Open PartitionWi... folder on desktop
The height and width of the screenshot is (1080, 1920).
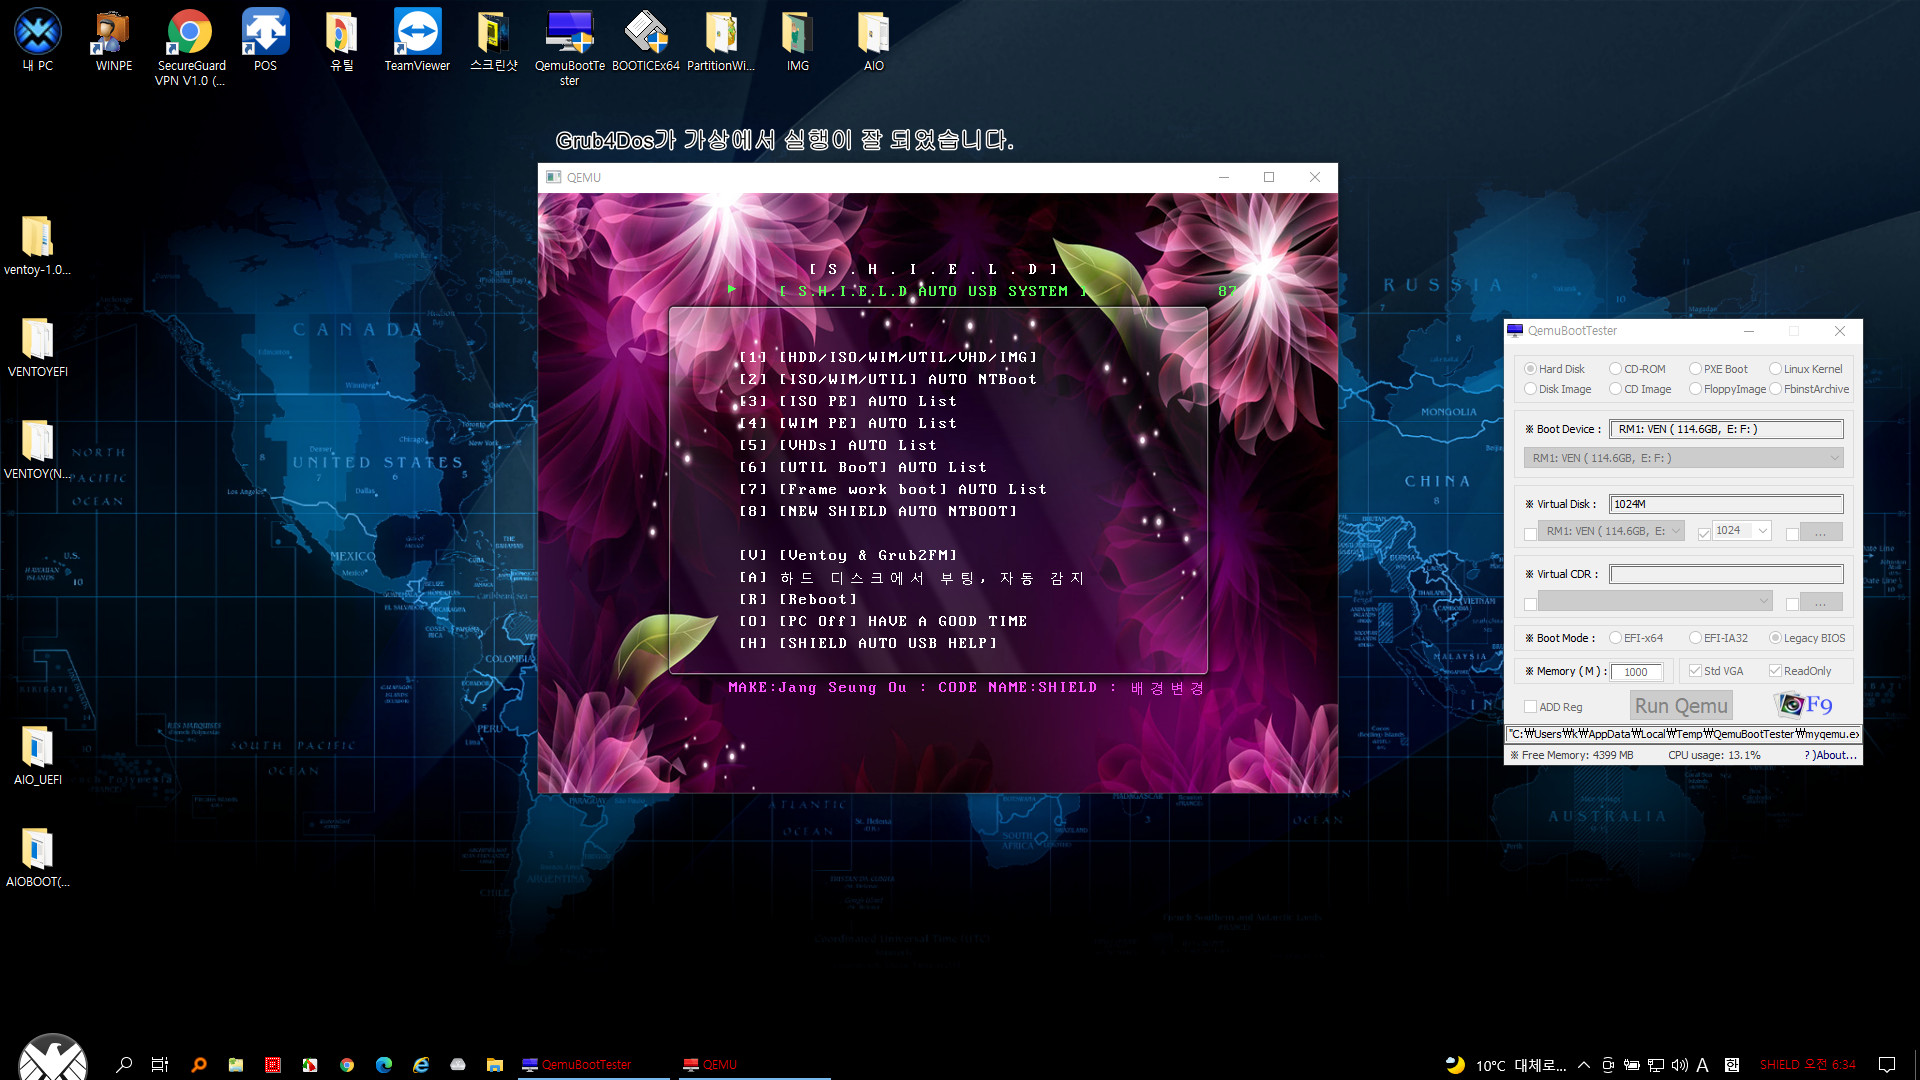coord(721,41)
